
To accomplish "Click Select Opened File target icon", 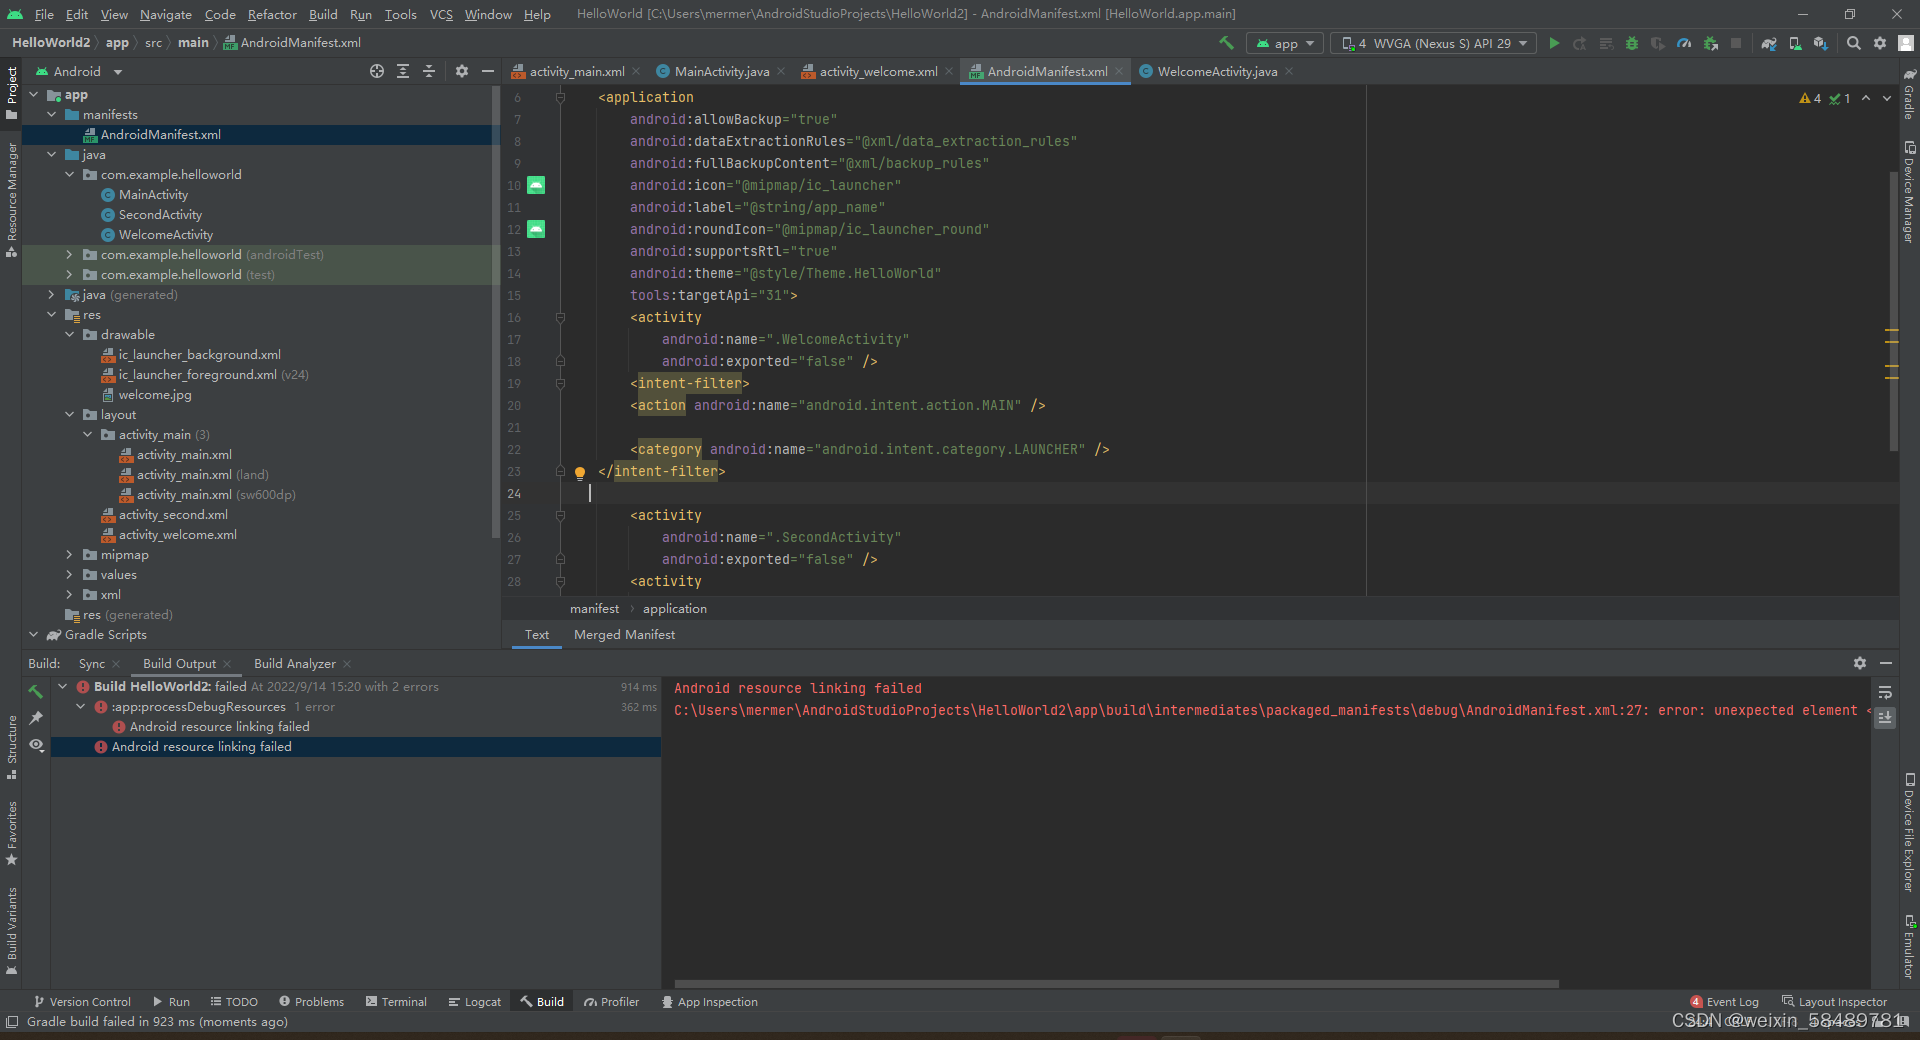I will tap(377, 71).
